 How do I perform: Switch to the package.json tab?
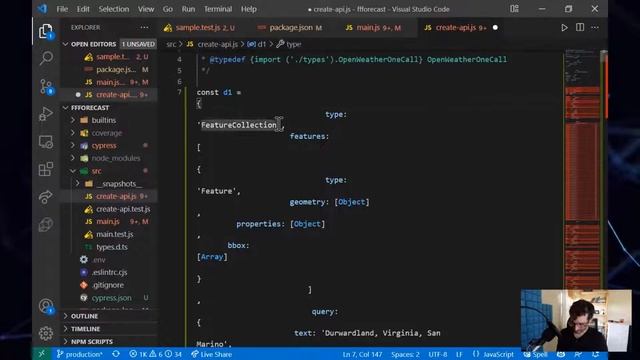[291, 28]
